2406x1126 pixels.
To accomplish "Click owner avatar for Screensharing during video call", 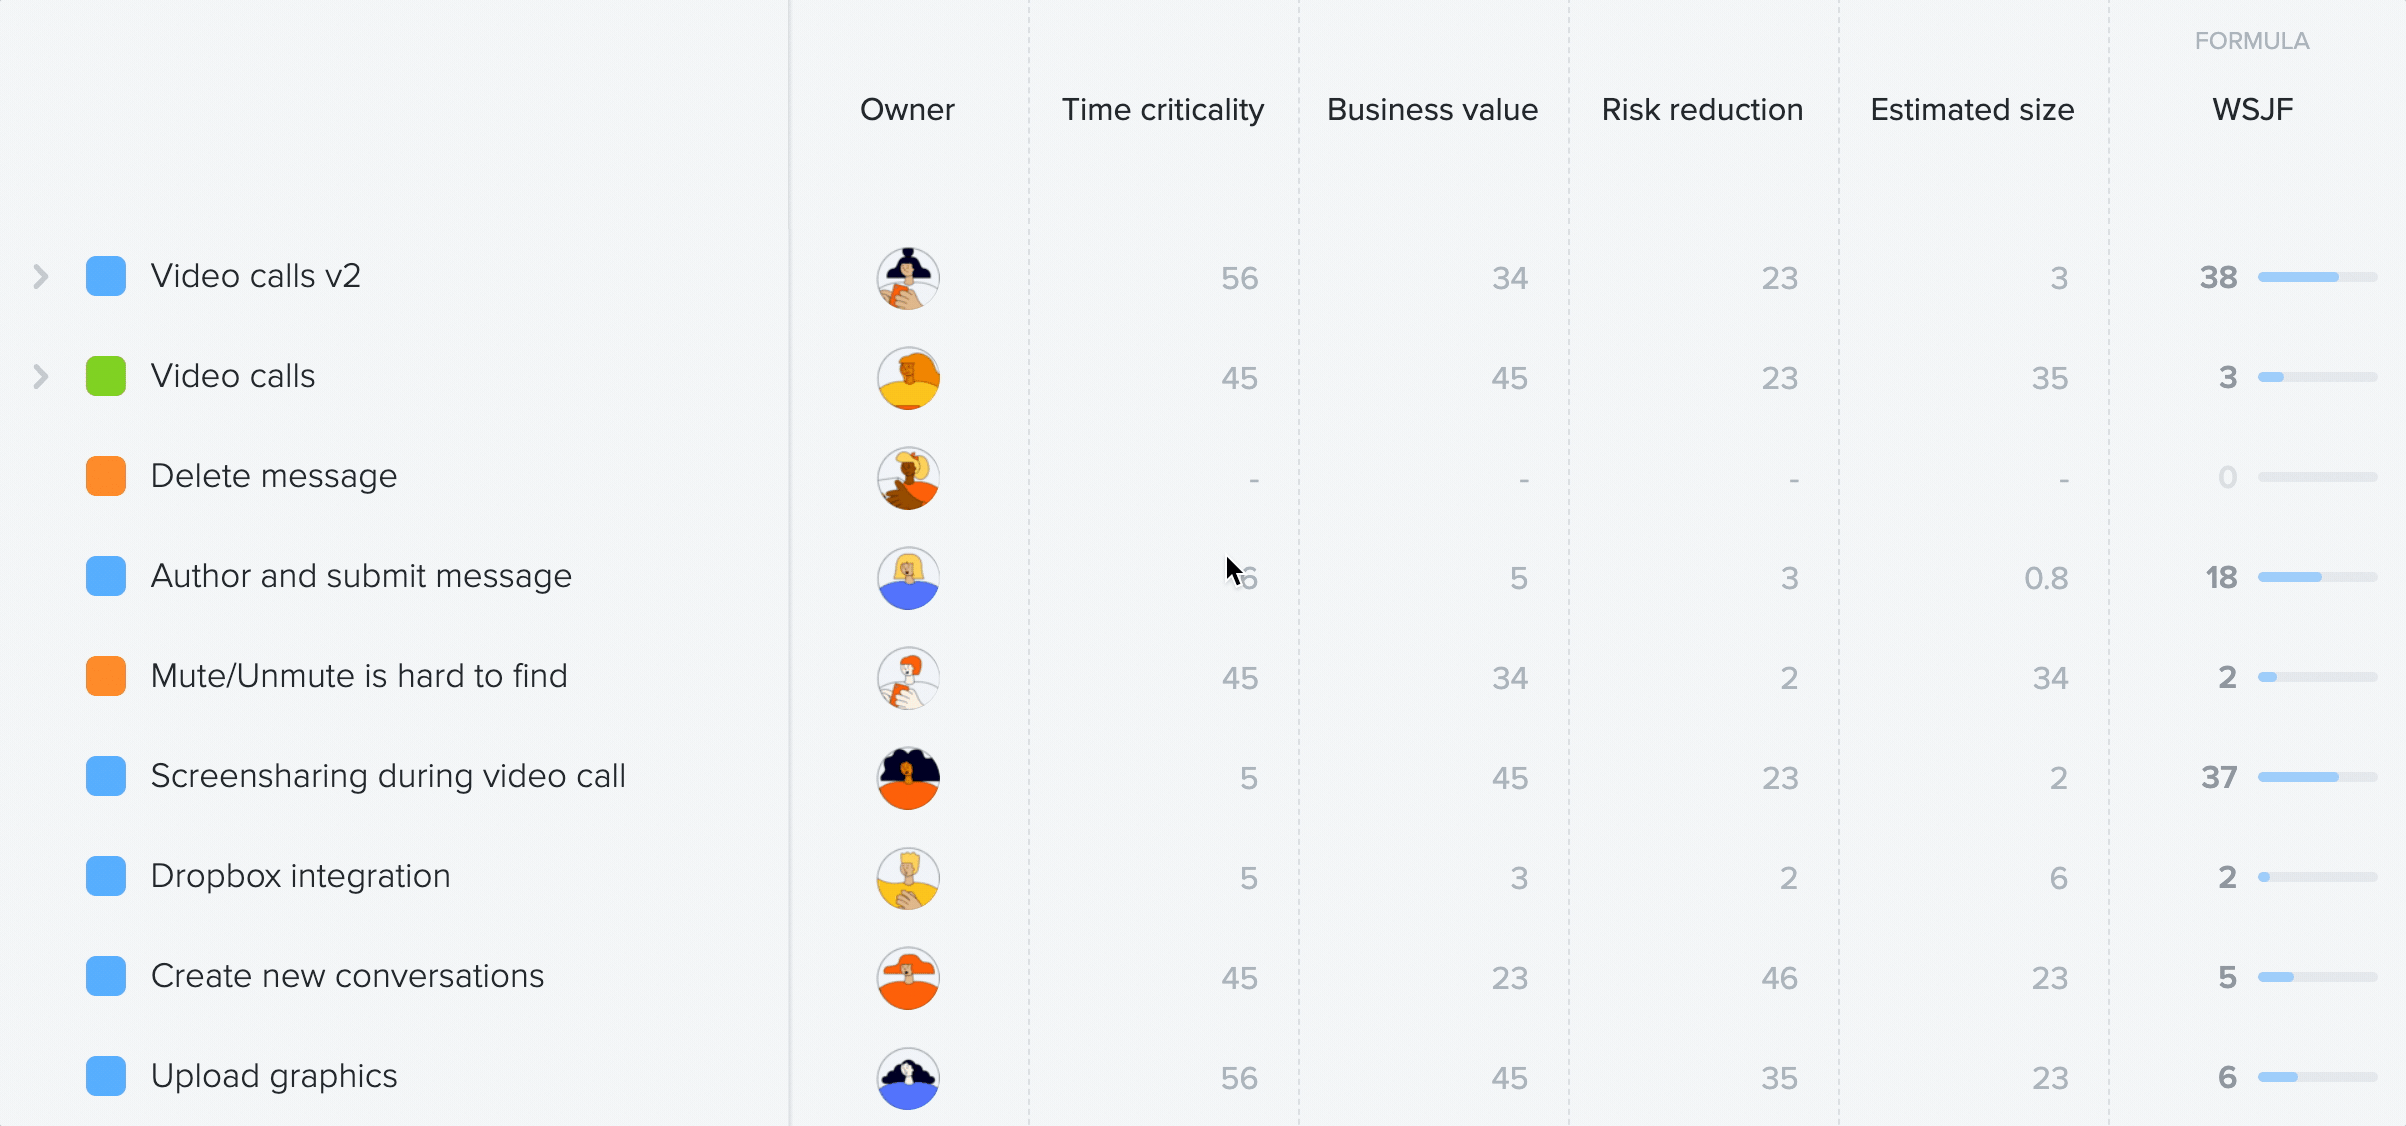I will pyautogui.click(x=908, y=778).
